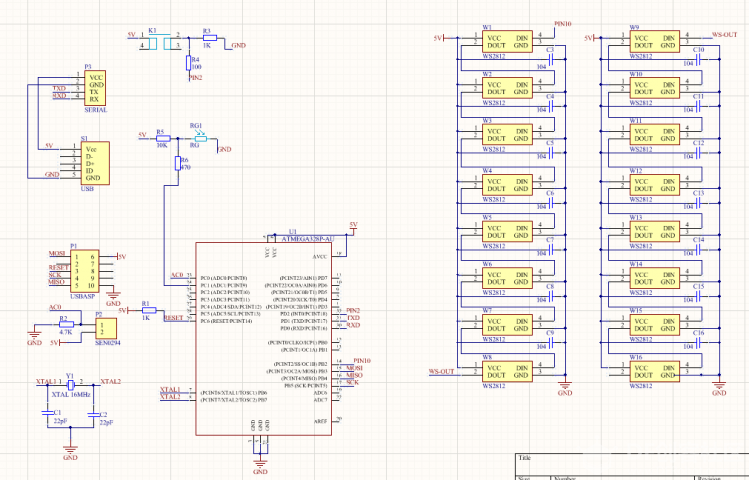The image size is (749, 480).
Task: Select resistor R3 1K near K1
Action: point(209,38)
